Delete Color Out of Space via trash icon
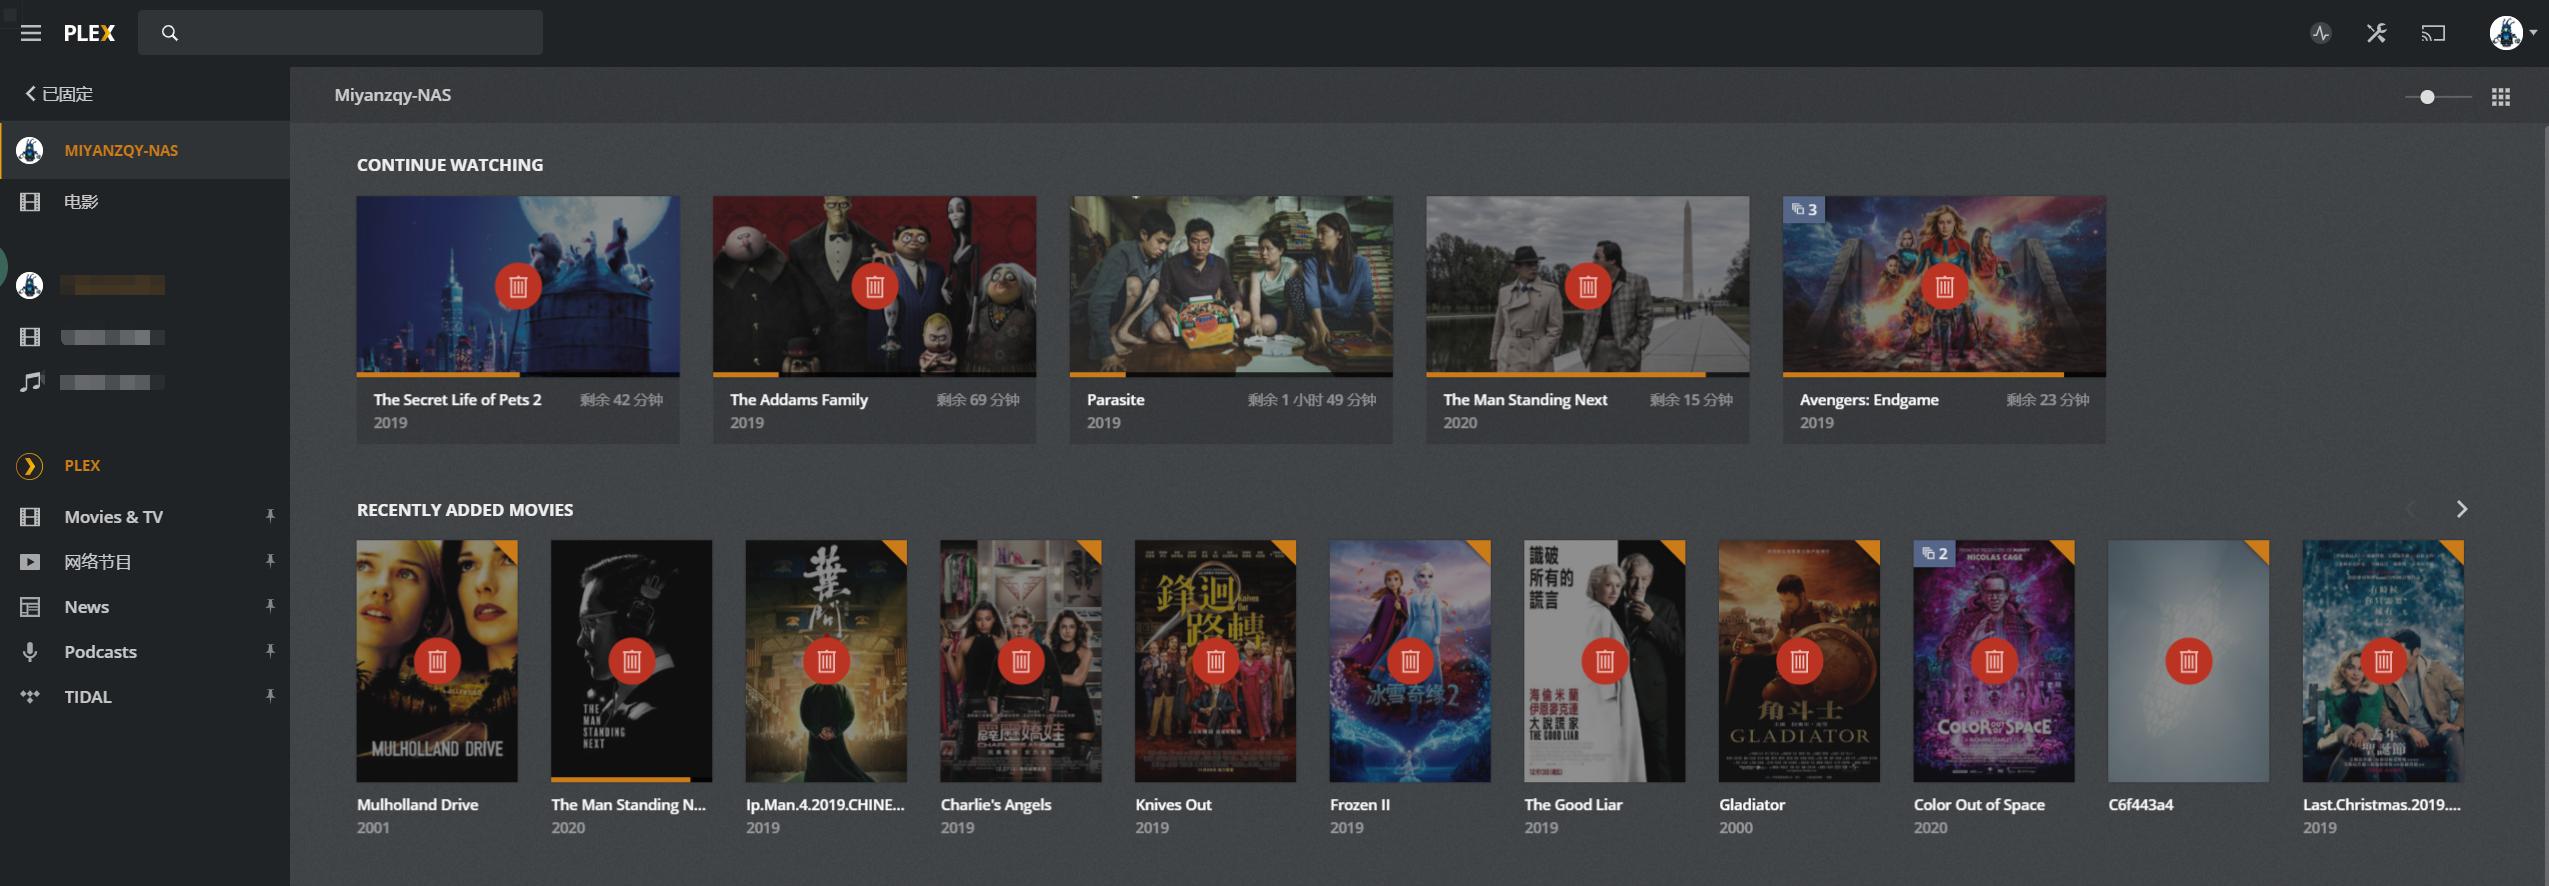The width and height of the screenshot is (2549, 886). tap(1994, 661)
